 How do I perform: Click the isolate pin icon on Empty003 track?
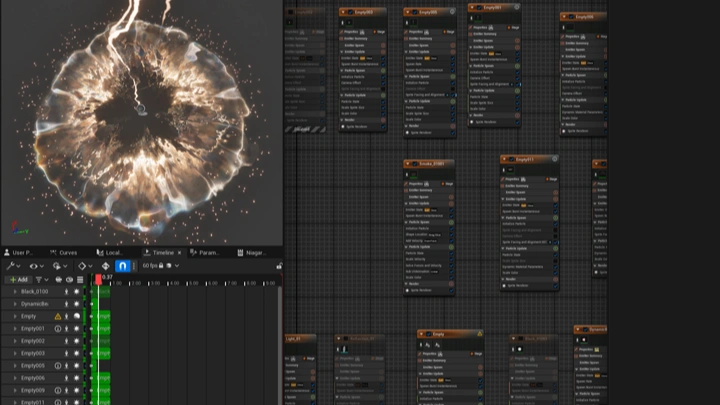point(67,353)
